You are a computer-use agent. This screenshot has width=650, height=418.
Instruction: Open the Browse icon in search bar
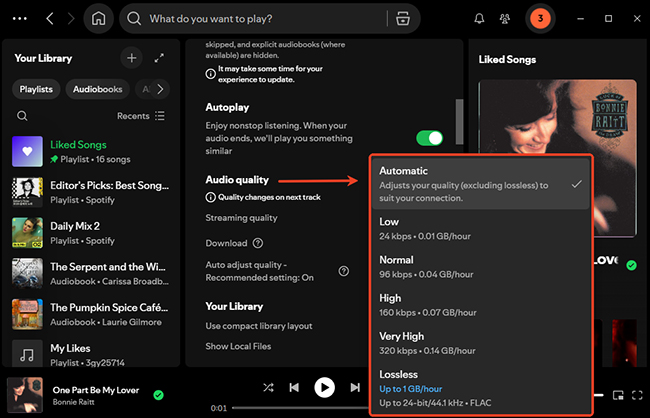(x=403, y=19)
